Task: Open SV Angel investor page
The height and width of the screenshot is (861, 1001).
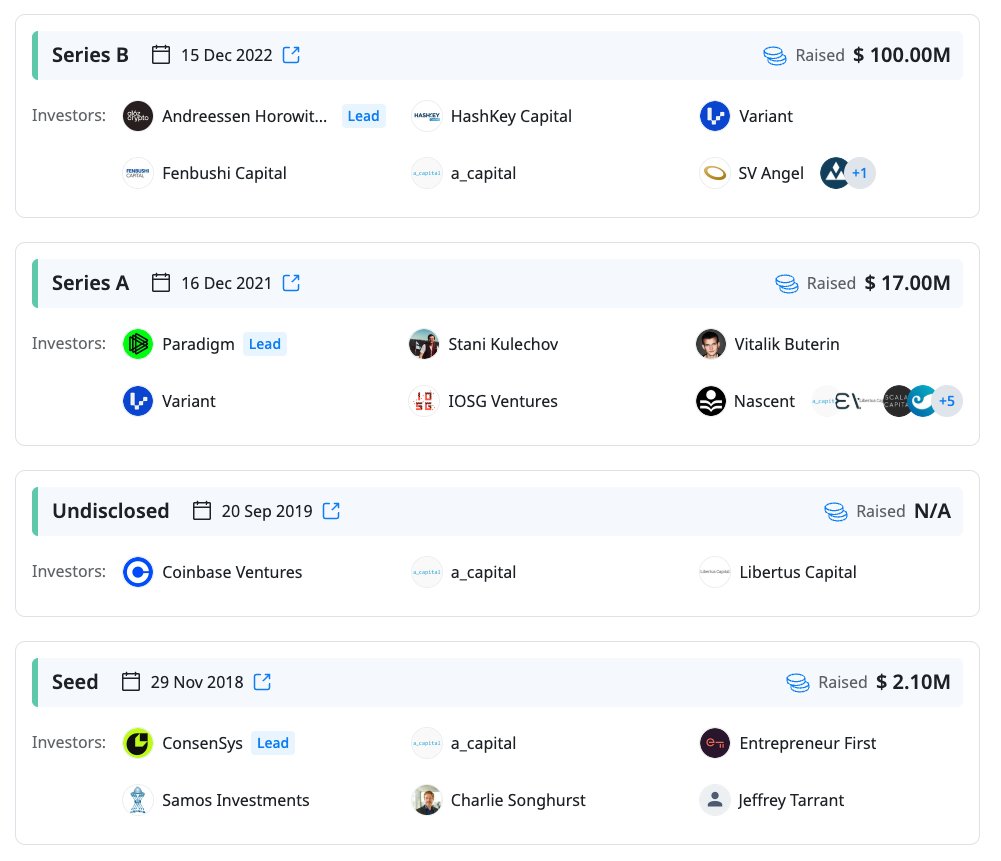Action: (x=771, y=173)
